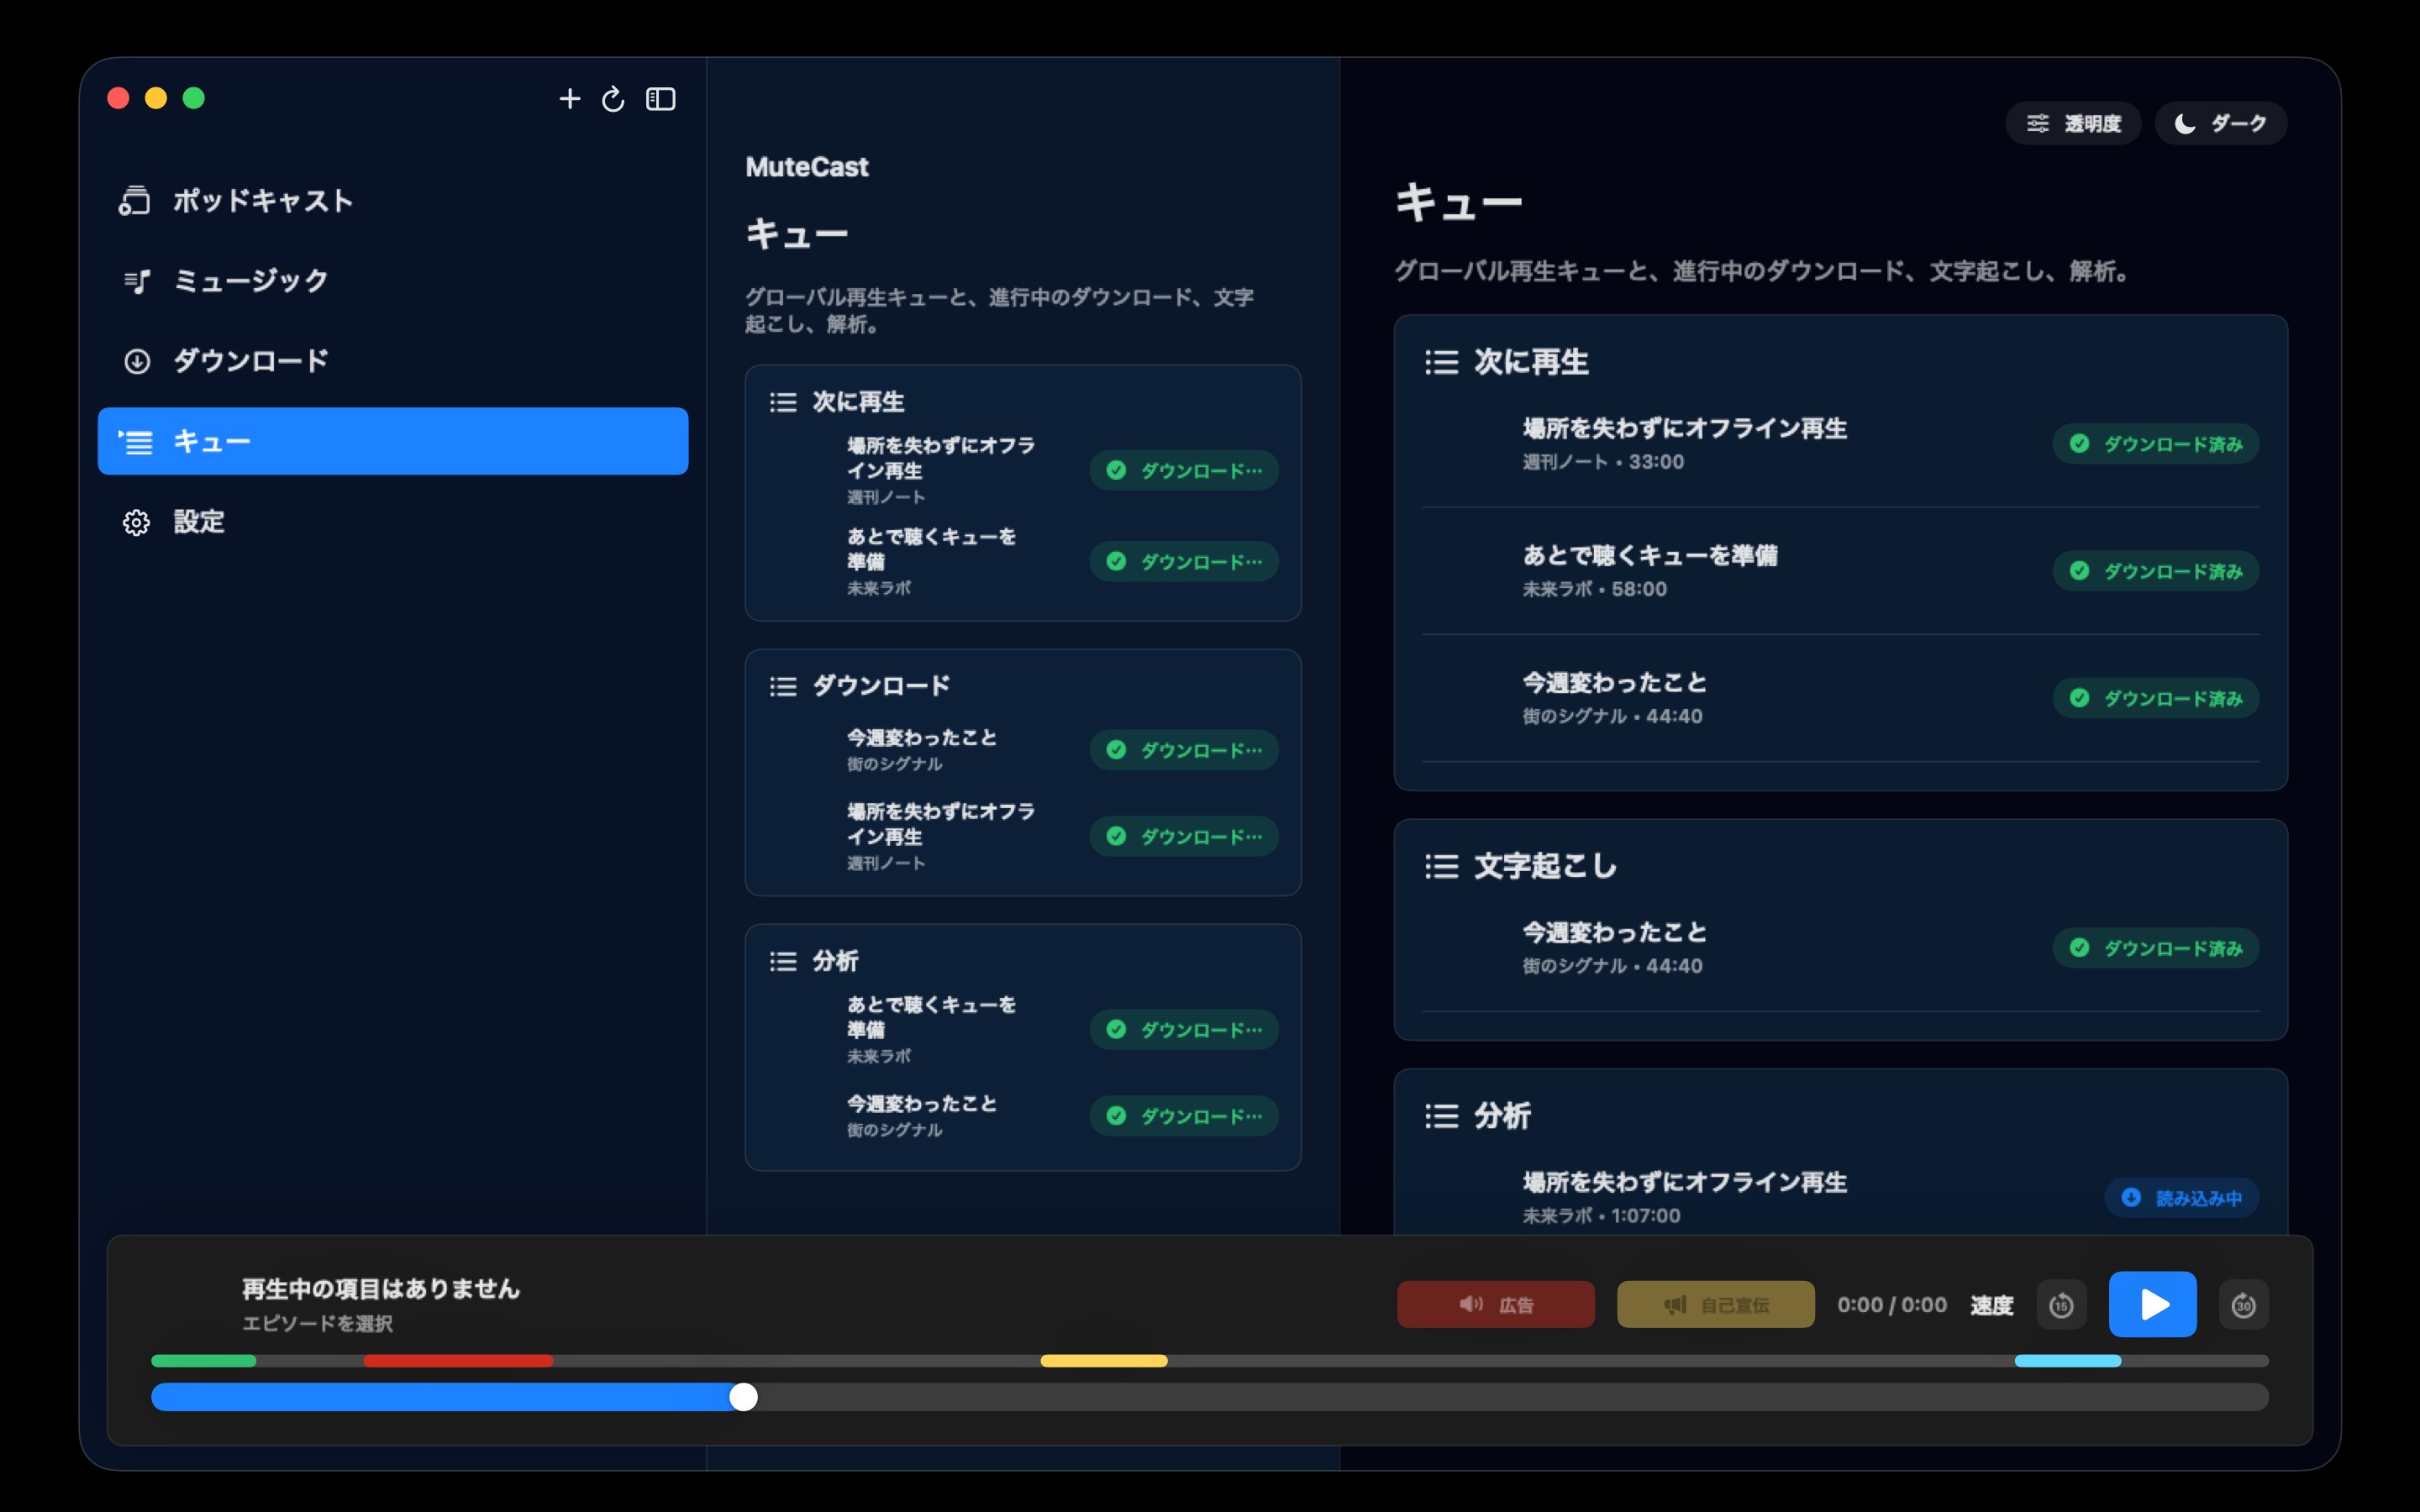Open ポッドキャスト in the sidebar
Viewport: 2420px width, 1512px height.
(393, 201)
